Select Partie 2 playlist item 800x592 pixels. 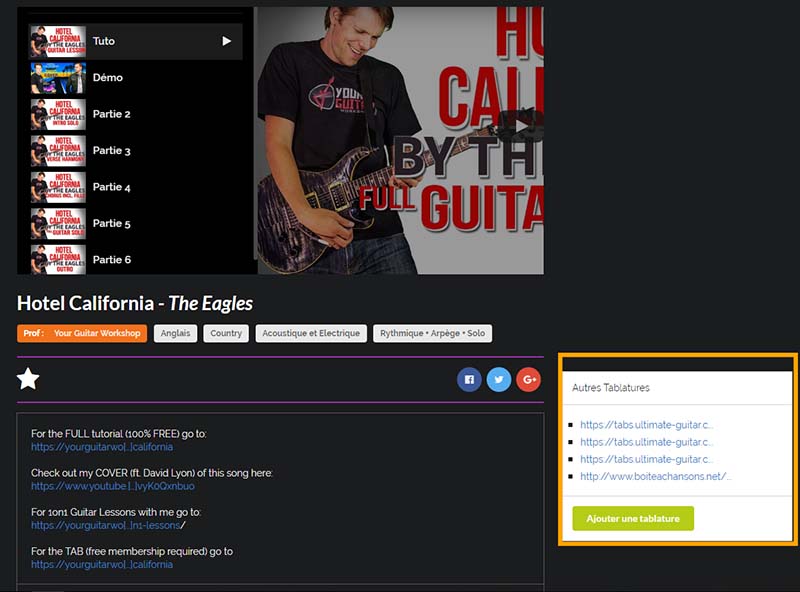tap(135, 114)
